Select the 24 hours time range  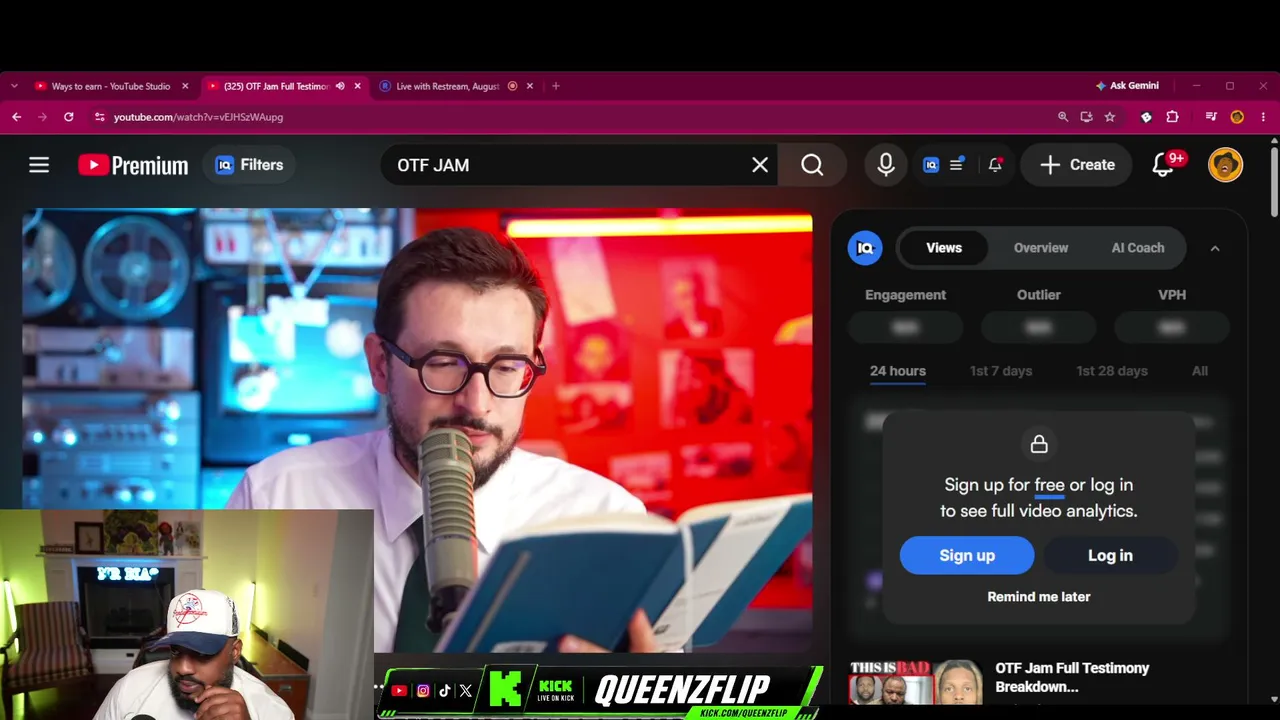898,371
